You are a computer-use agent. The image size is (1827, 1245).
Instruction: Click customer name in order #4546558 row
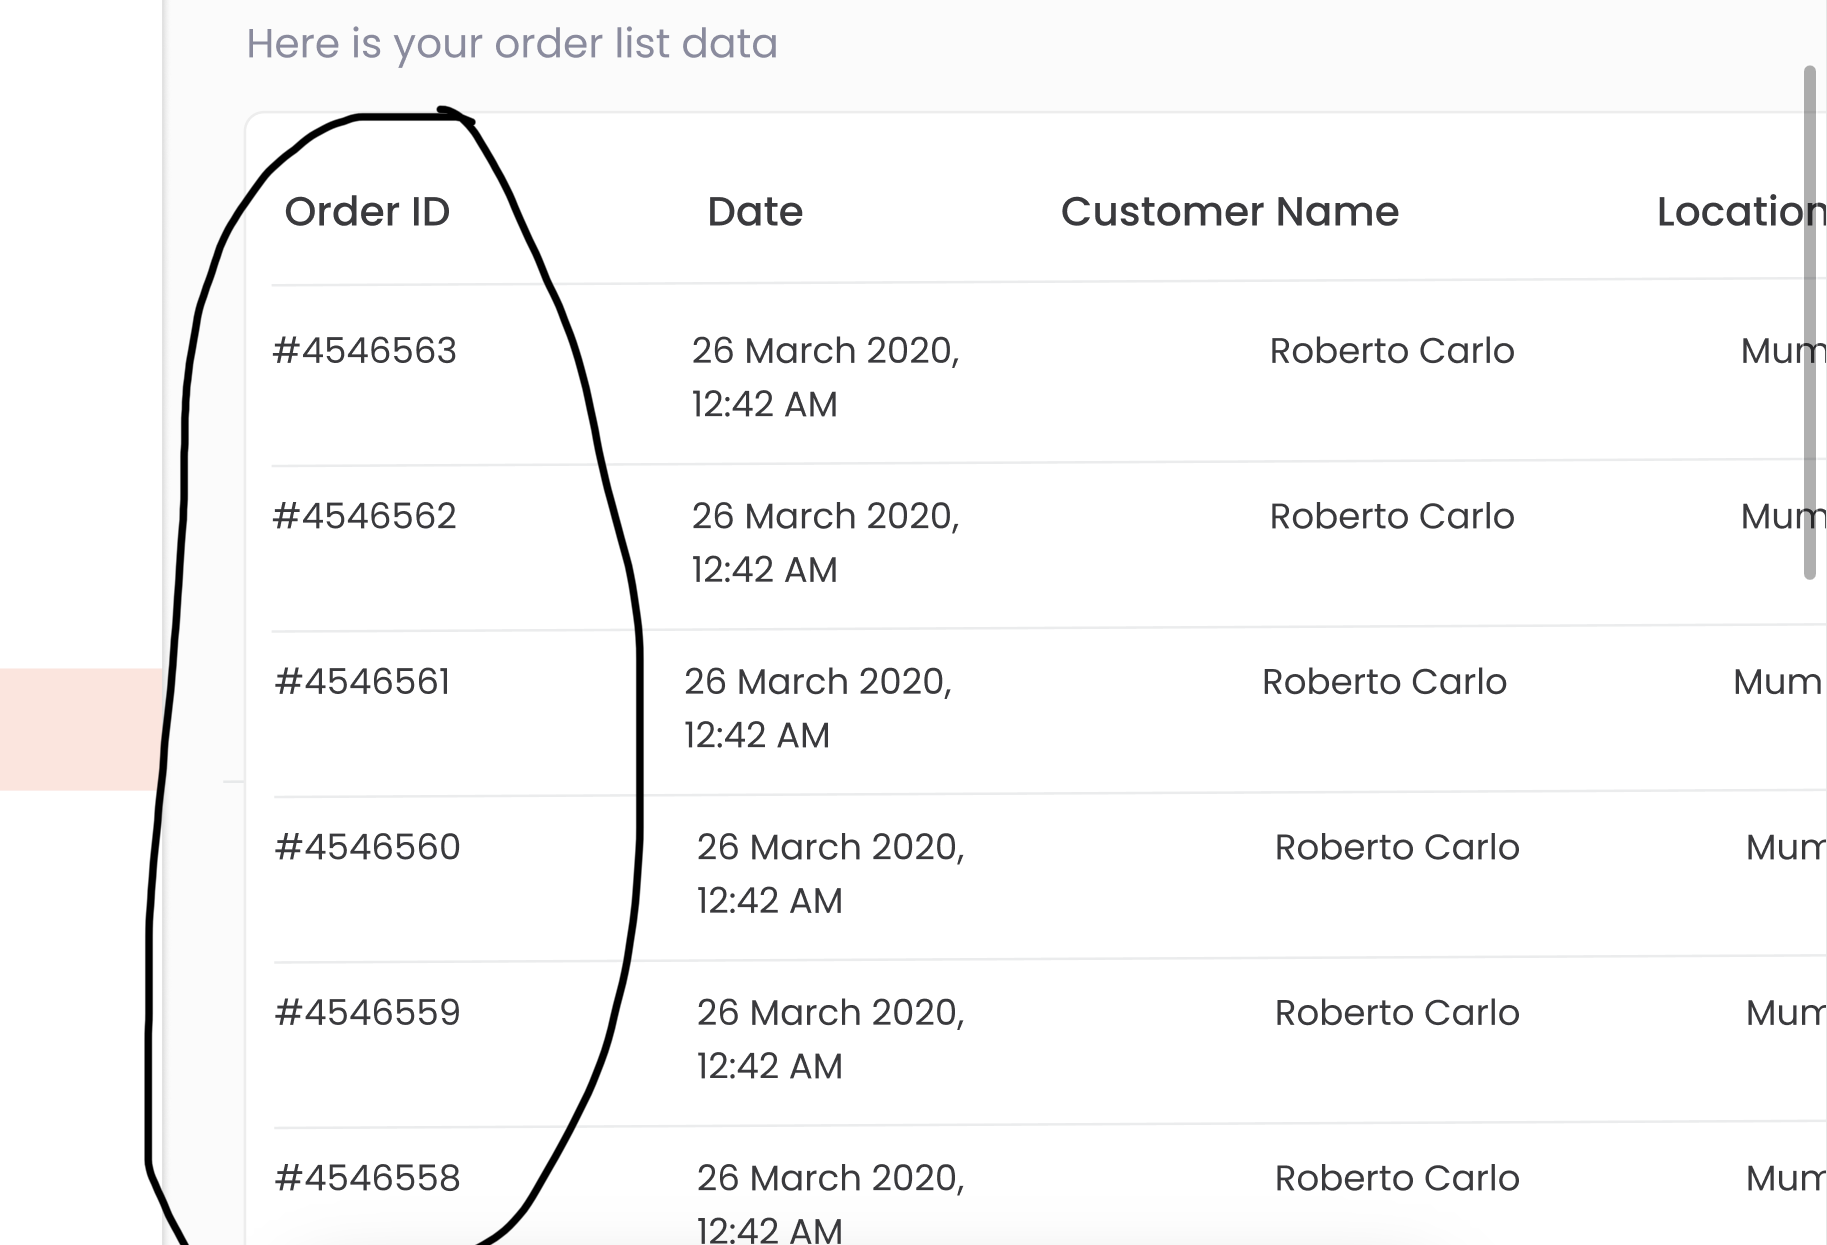[x=1397, y=1179]
